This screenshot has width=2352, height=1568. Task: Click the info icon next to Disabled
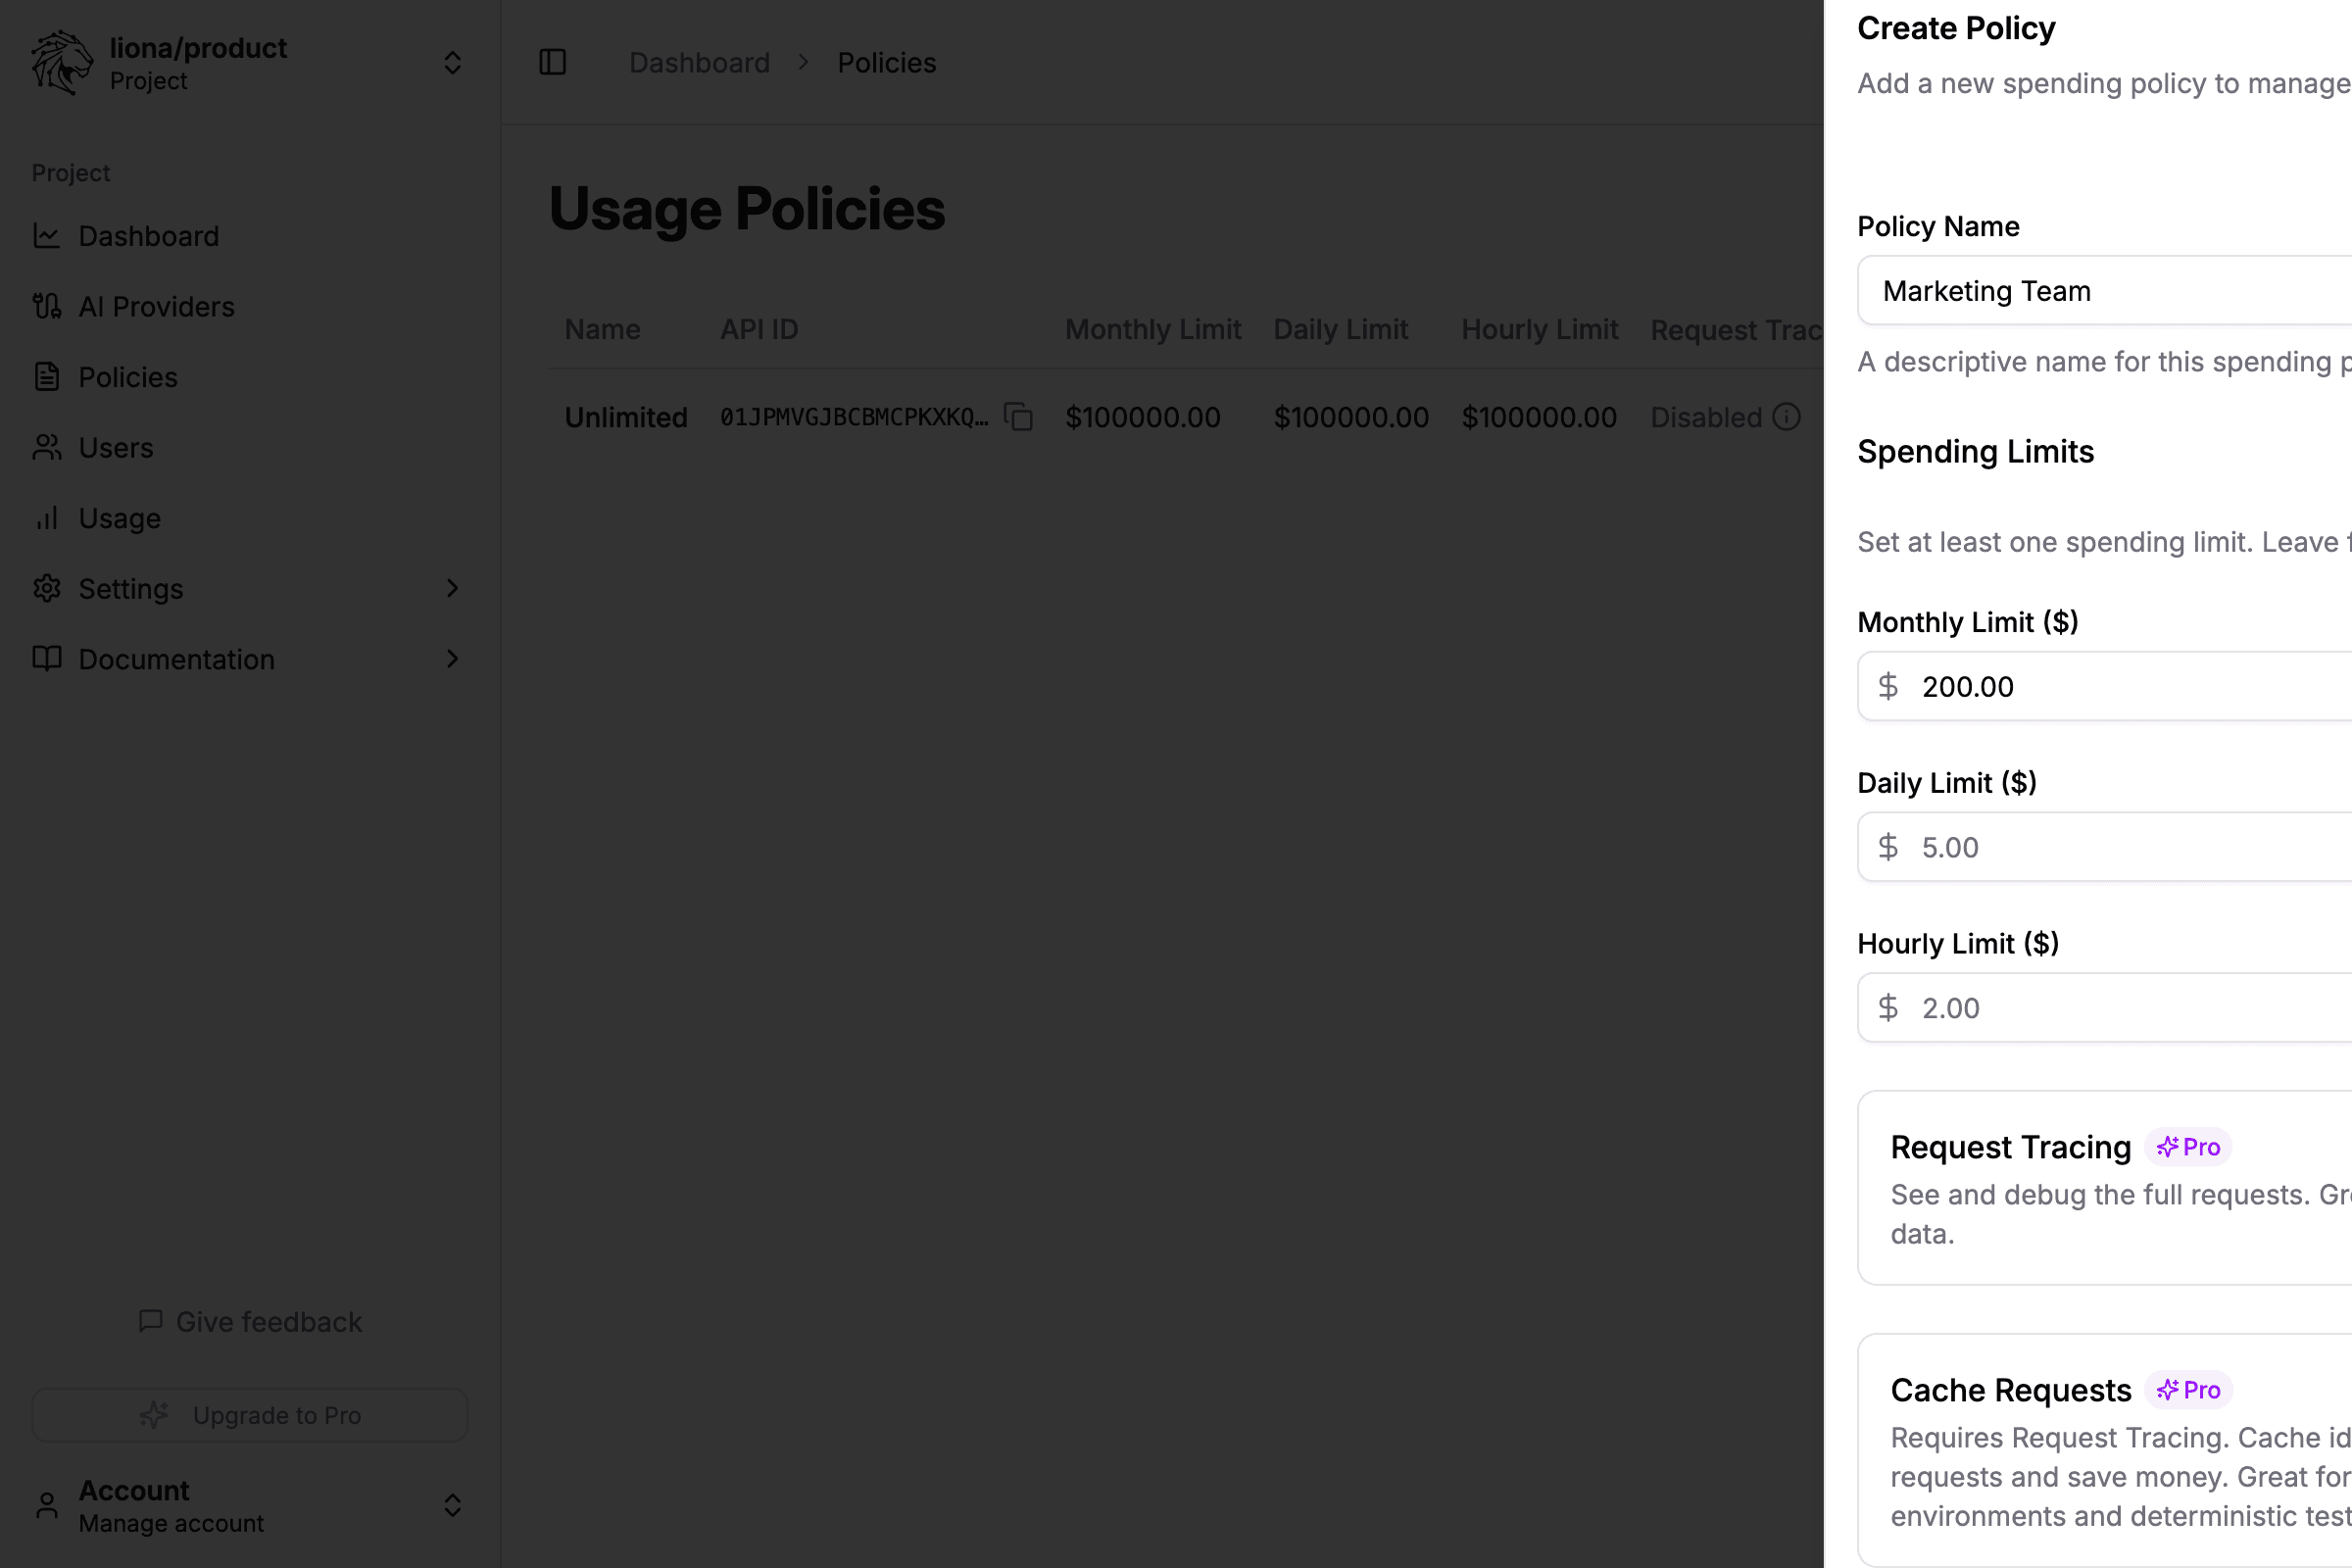(1786, 417)
